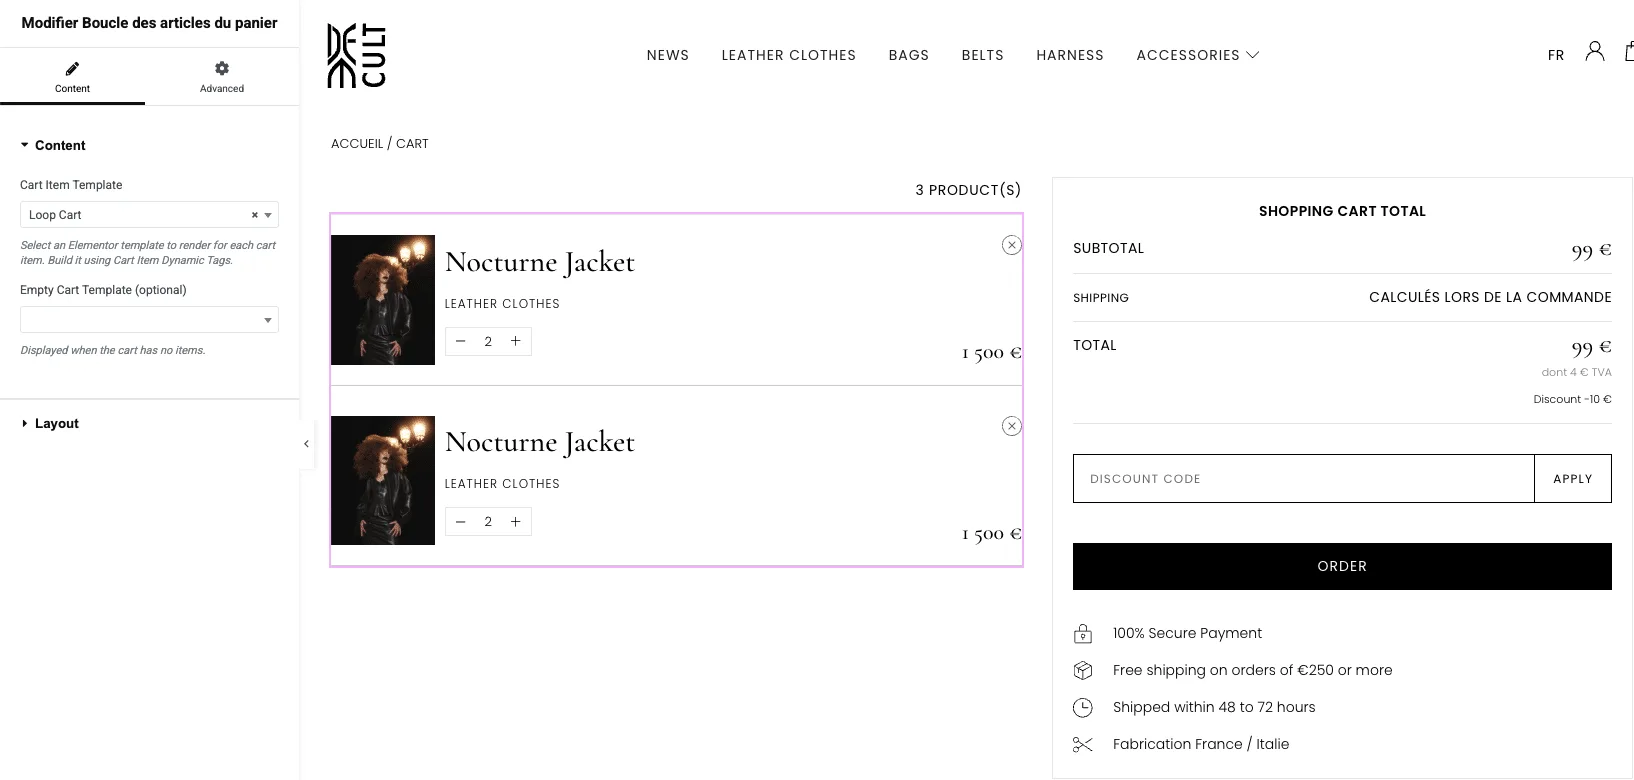Decrease quantity of second Nocturne Jacket
The image size is (1634, 780).
click(460, 521)
